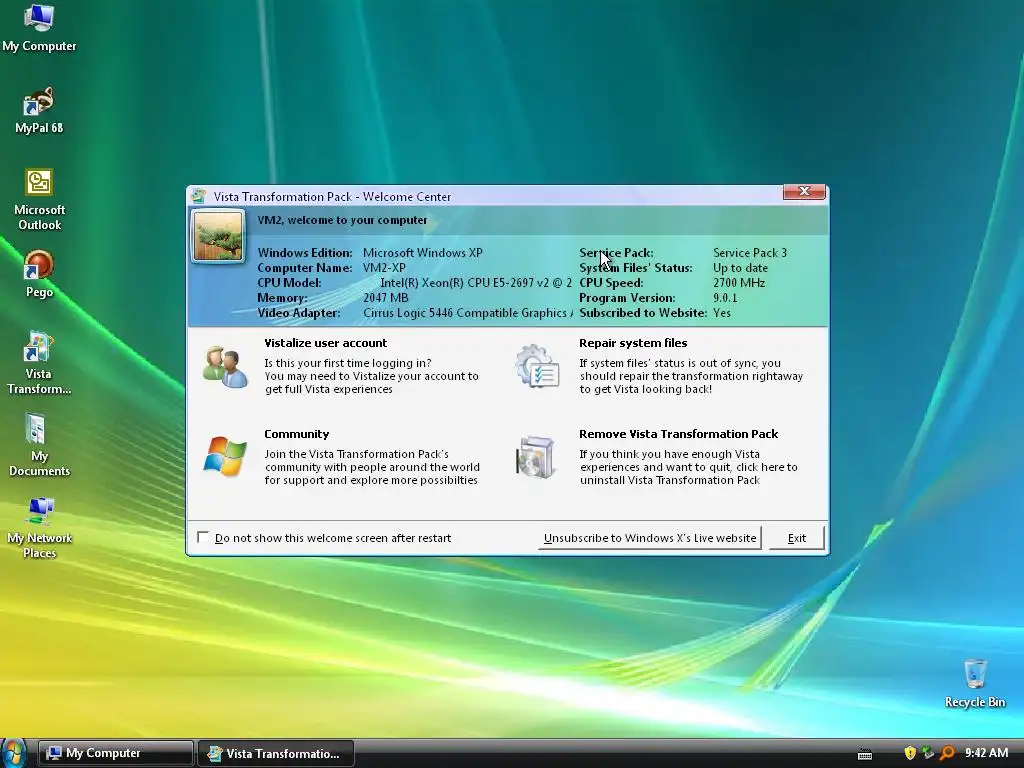
Task: Click the Repair system files gear icon
Action: pos(537,366)
